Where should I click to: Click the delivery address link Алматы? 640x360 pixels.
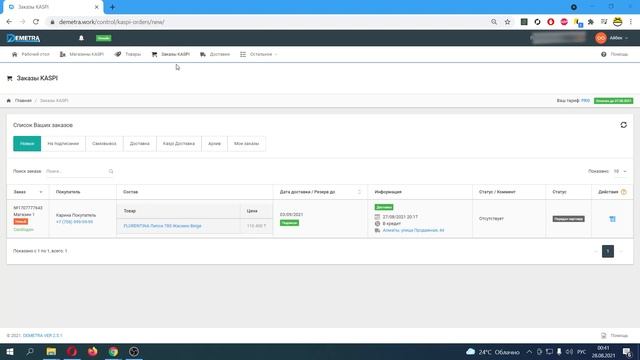click(413, 230)
